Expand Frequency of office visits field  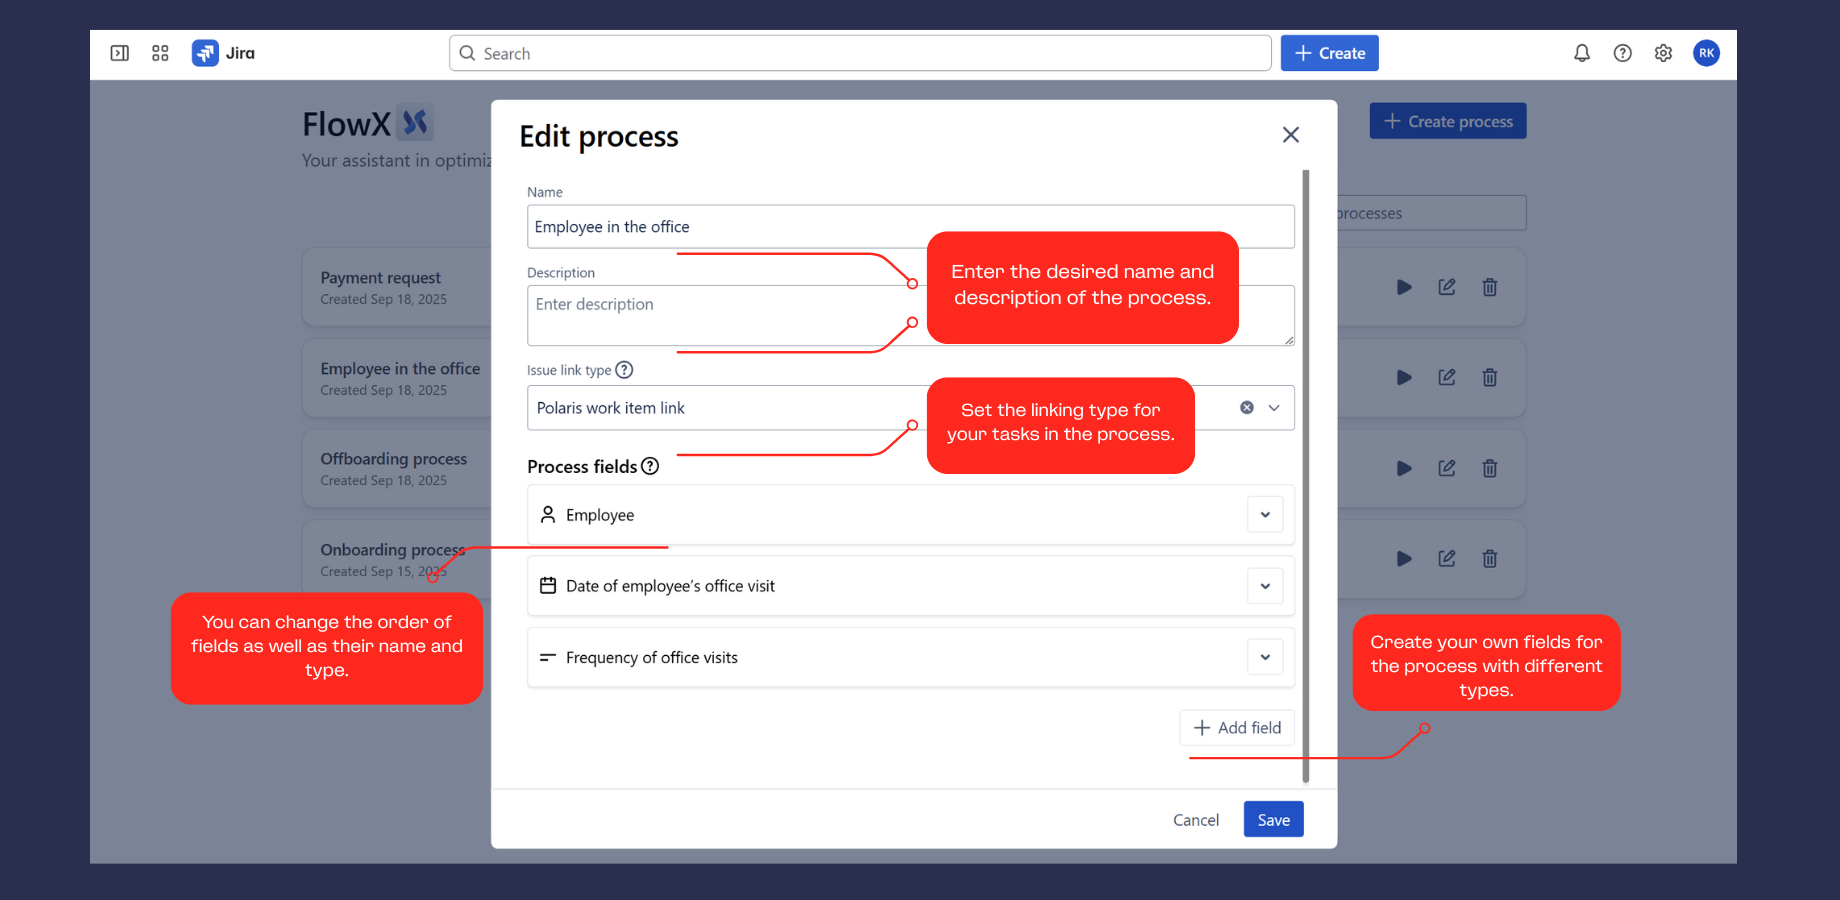pos(1265,657)
